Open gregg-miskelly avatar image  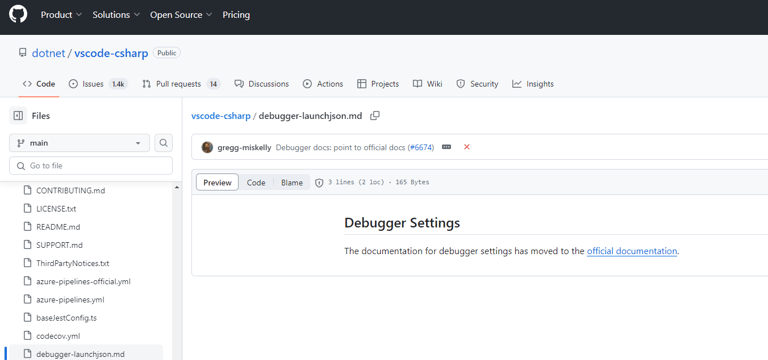(207, 147)
